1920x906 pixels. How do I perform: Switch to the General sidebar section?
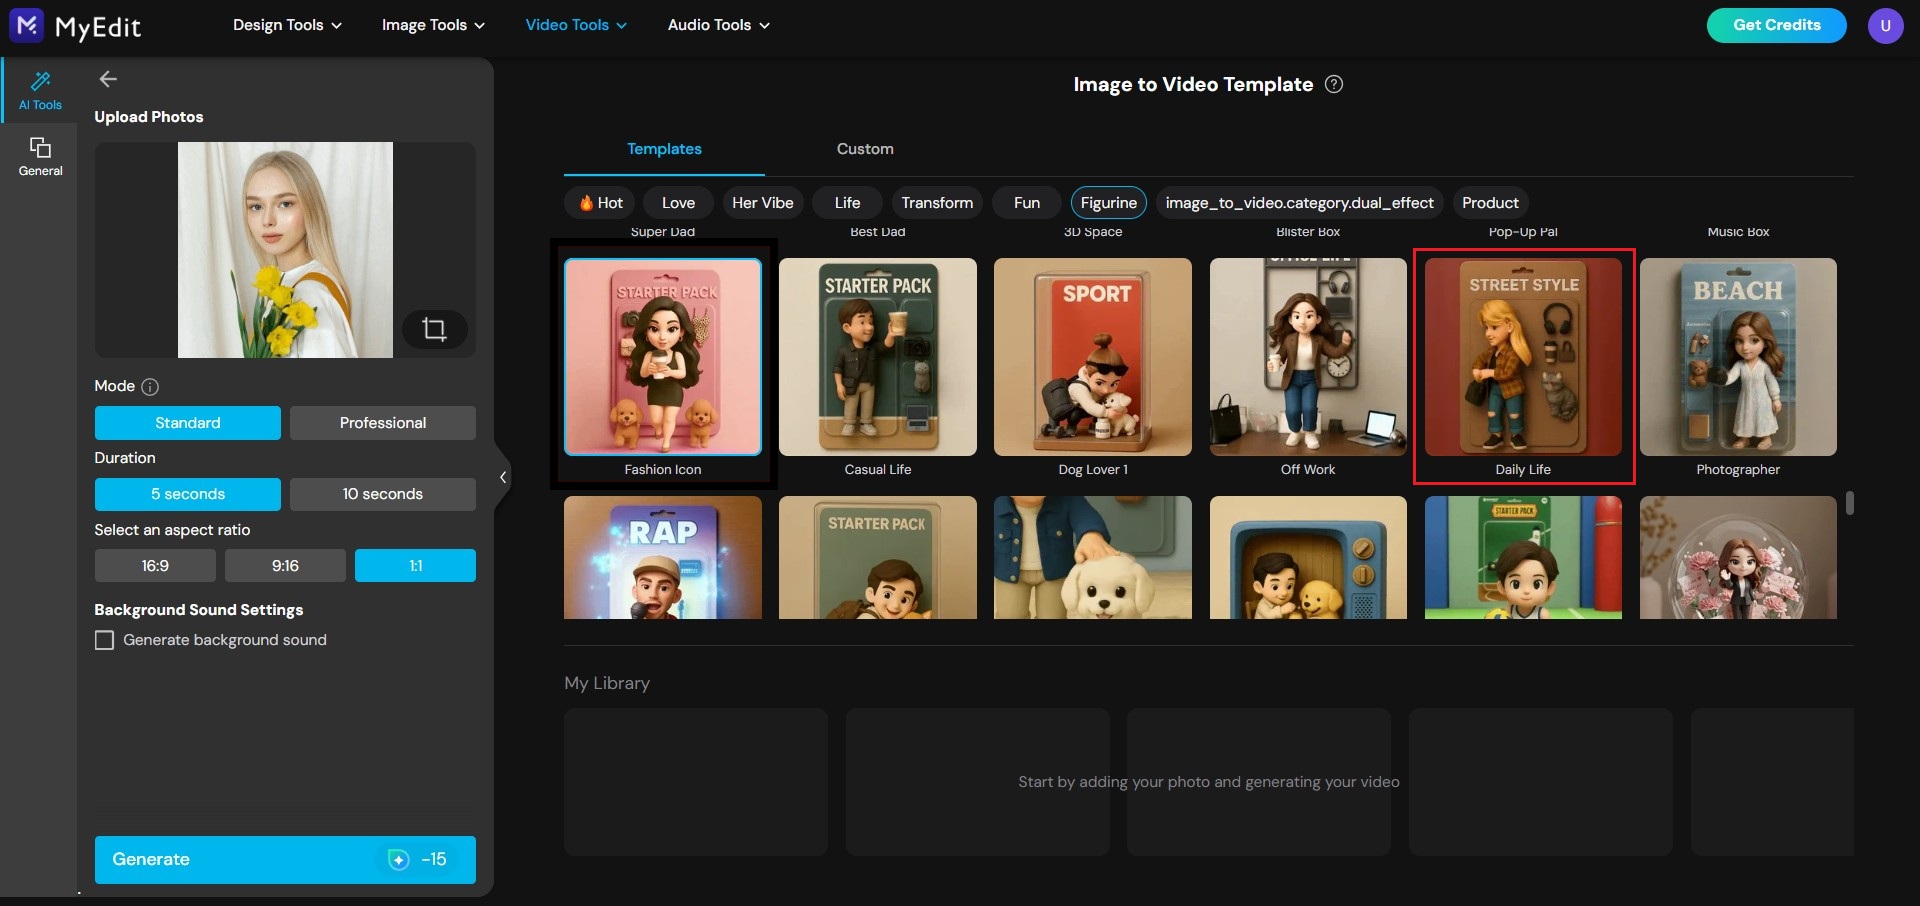(40, 156)
